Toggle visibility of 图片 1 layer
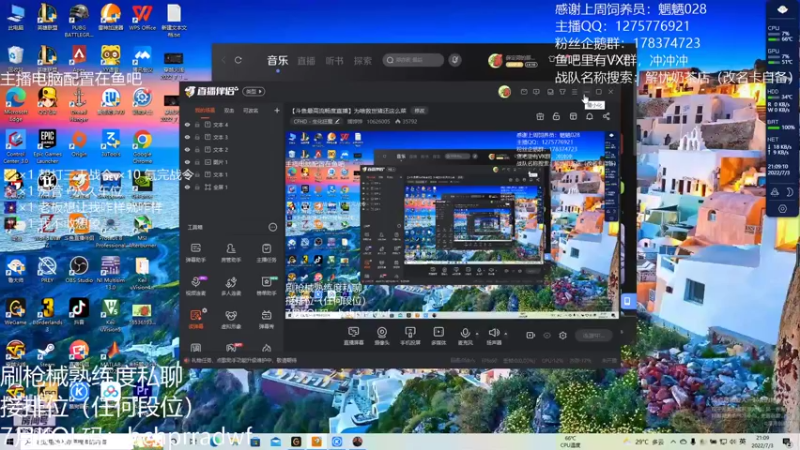800x450 pixels. [187, 162]
